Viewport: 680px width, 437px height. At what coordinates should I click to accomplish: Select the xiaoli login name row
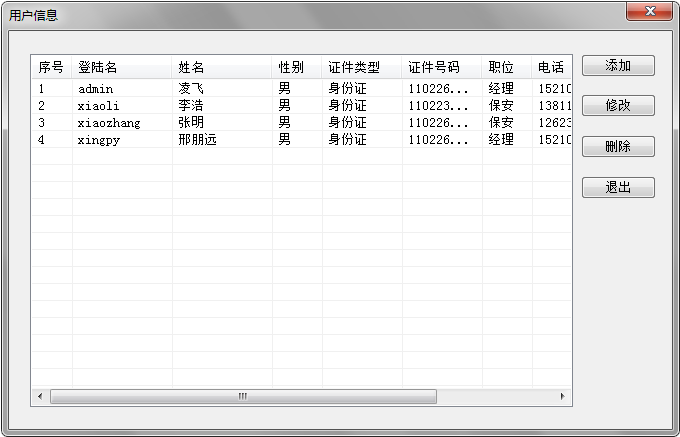tap(99, 106)
